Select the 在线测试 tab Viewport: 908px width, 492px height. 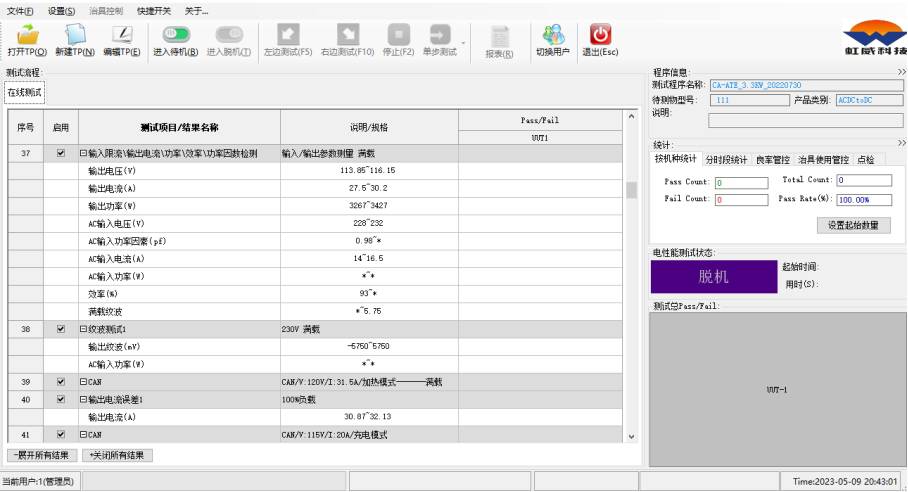click(24, 92)
